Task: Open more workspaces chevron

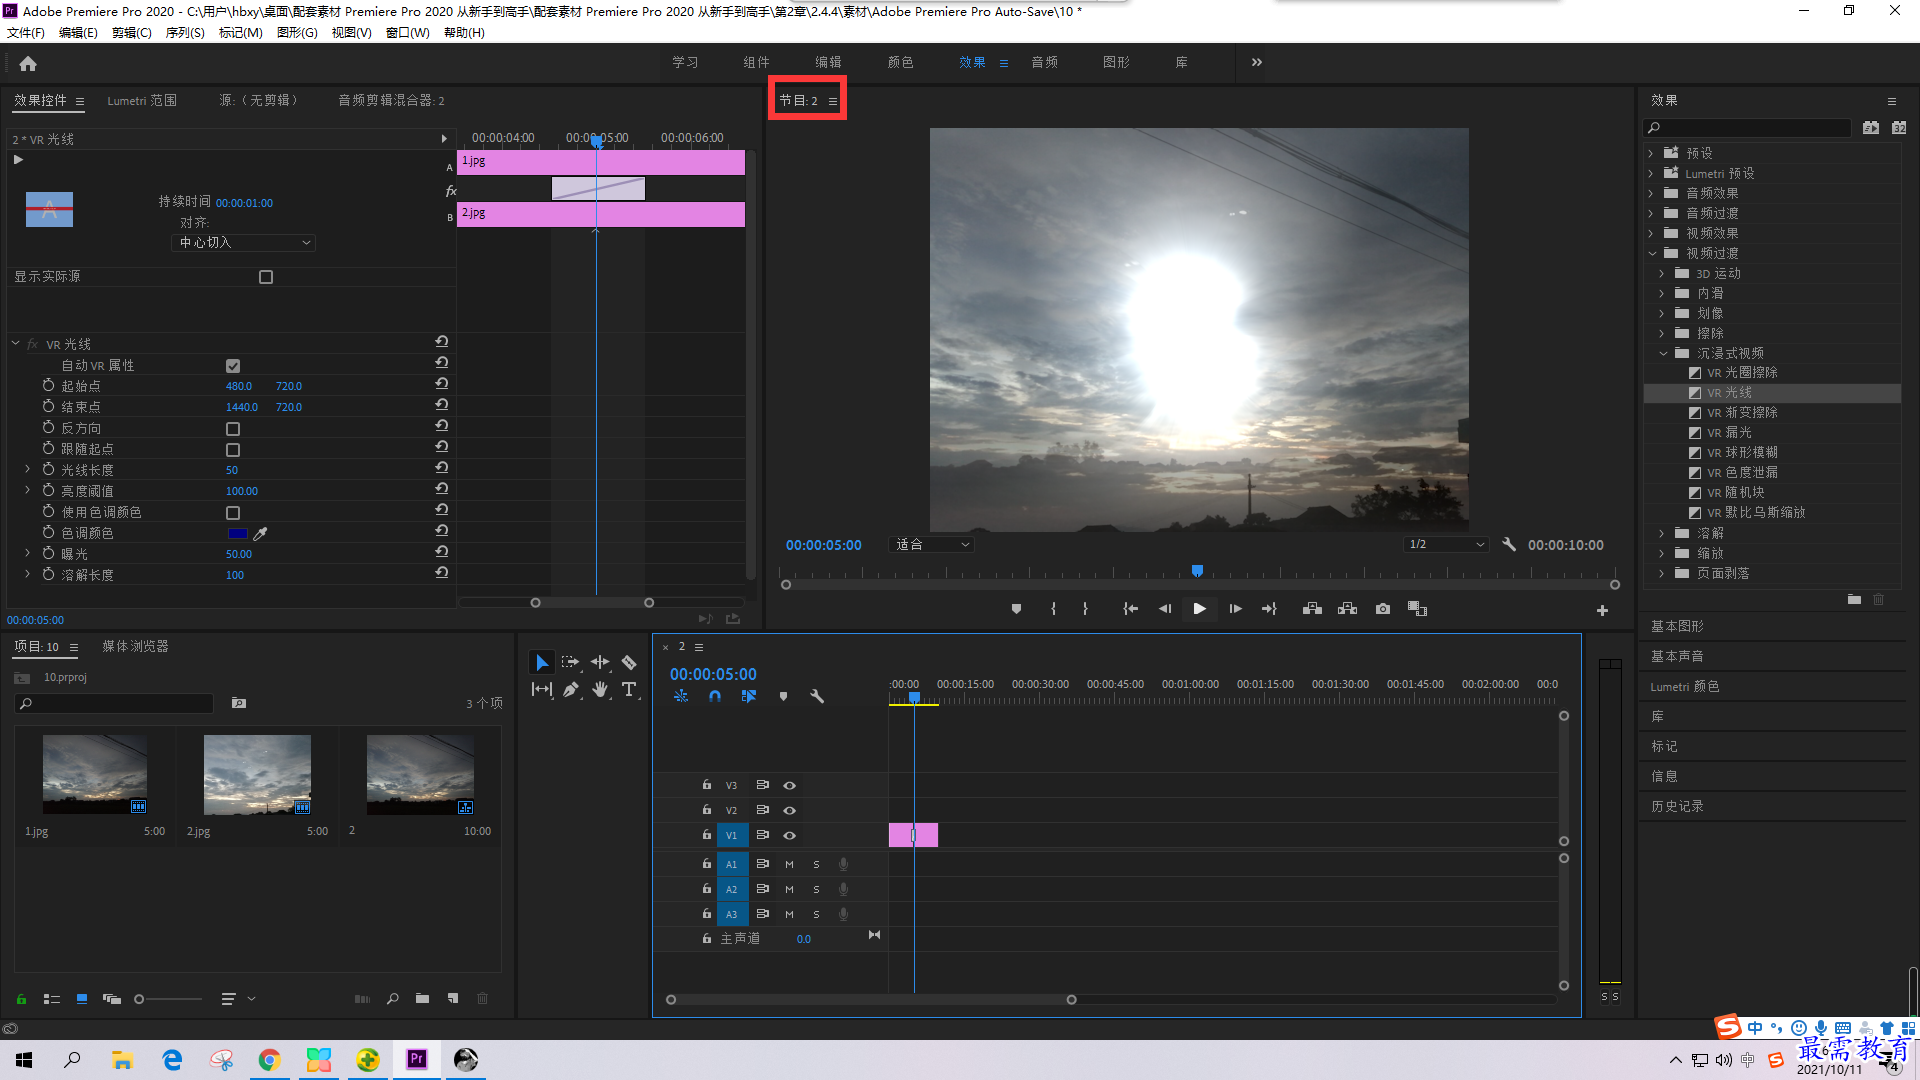Action: tap(1257, 62)
